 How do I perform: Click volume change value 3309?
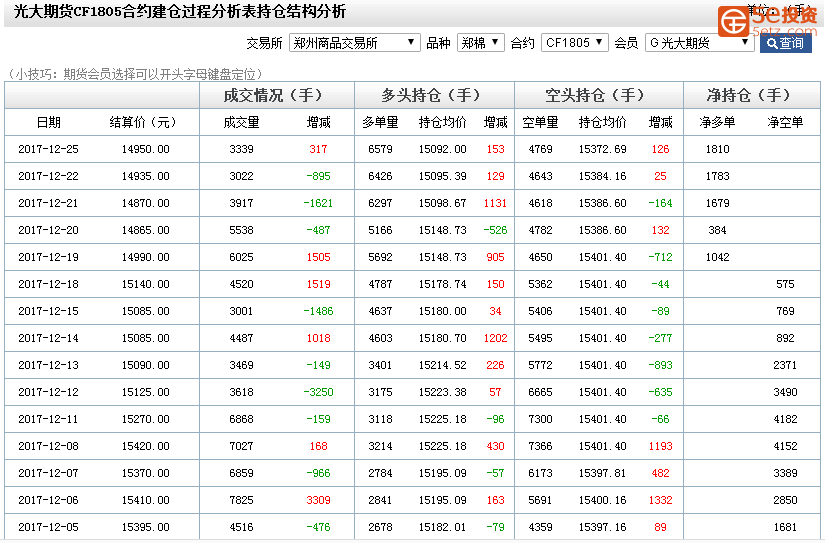pos(318,500)
